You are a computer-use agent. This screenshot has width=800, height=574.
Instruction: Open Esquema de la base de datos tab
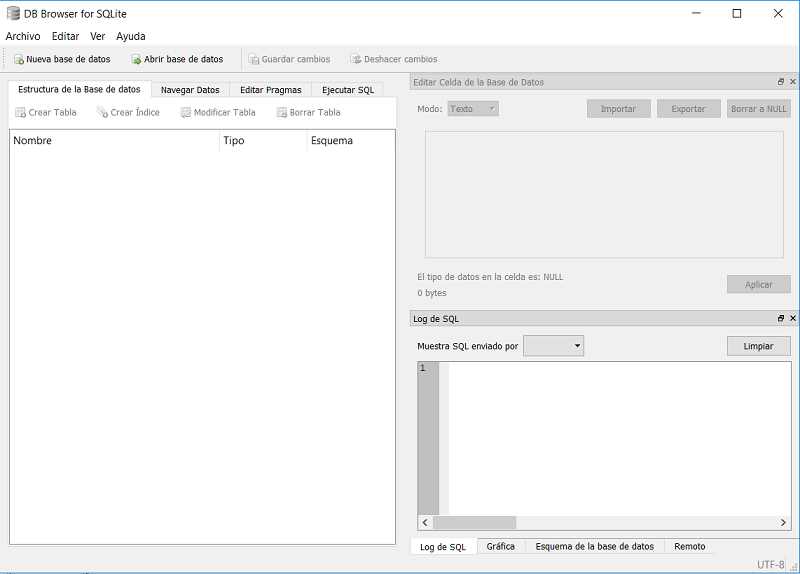pos(594,546)
